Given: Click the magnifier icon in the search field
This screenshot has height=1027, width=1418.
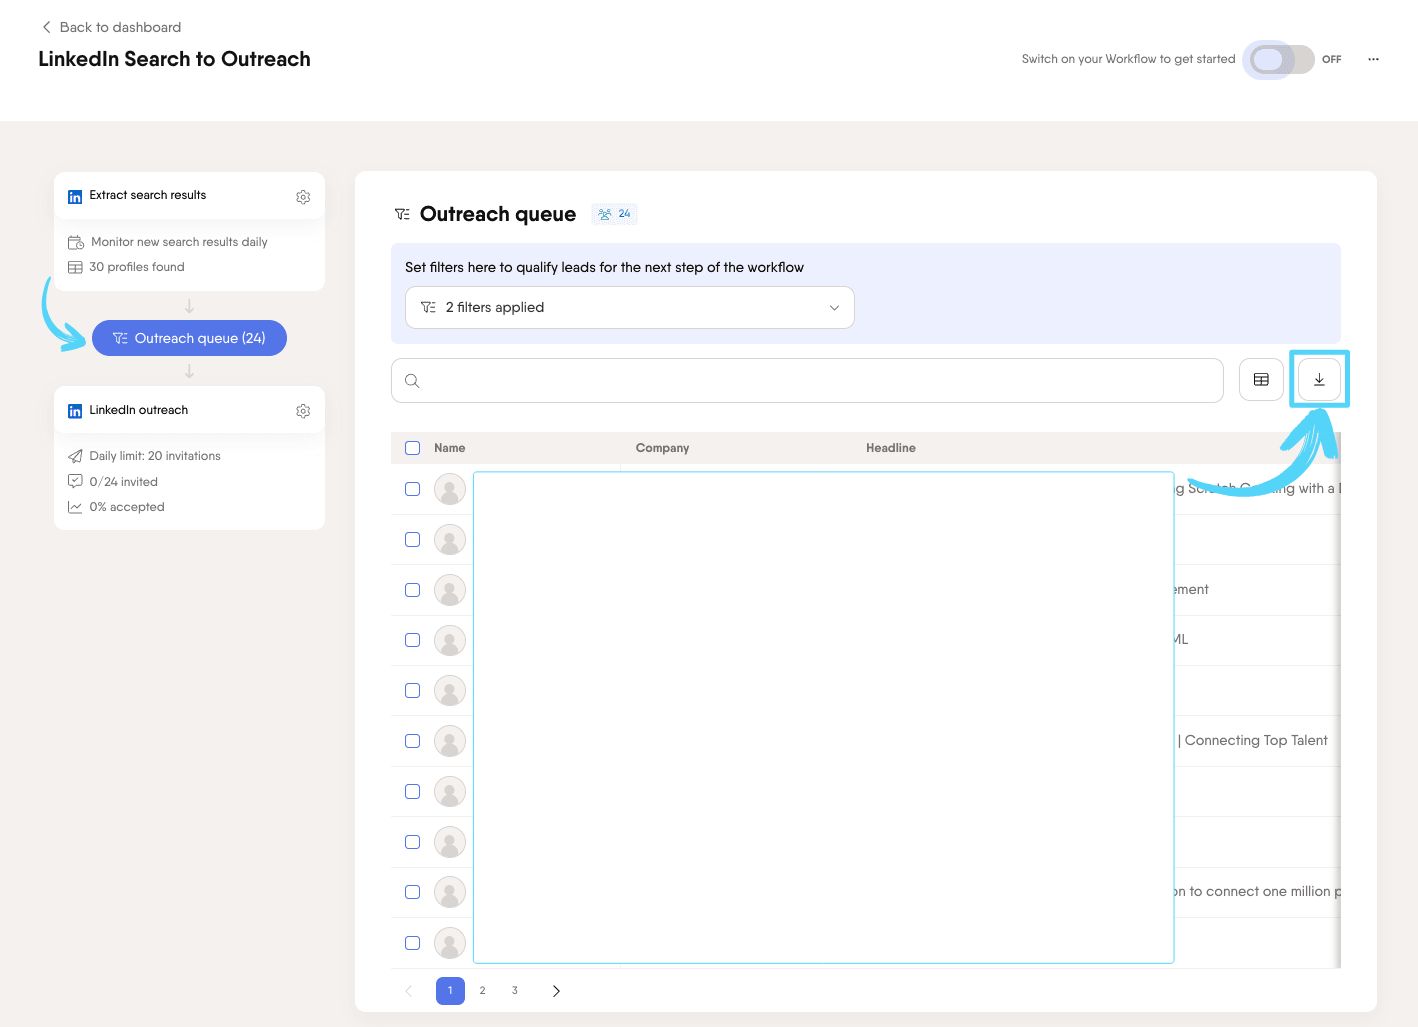Looking at the screenshot, I should pyautogui.click(x=412, y=381).
